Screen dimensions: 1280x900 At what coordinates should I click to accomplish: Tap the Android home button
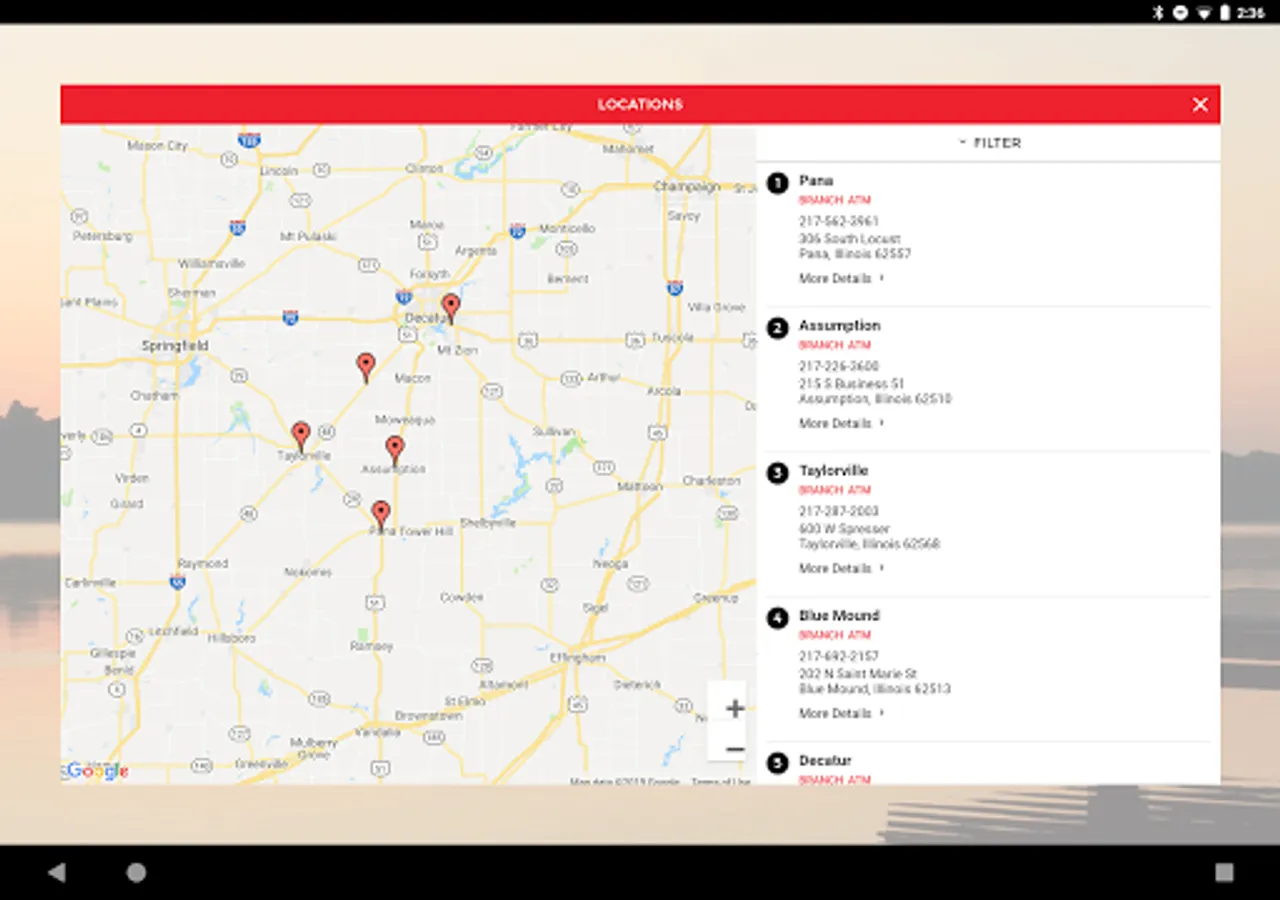click(136, 873)
